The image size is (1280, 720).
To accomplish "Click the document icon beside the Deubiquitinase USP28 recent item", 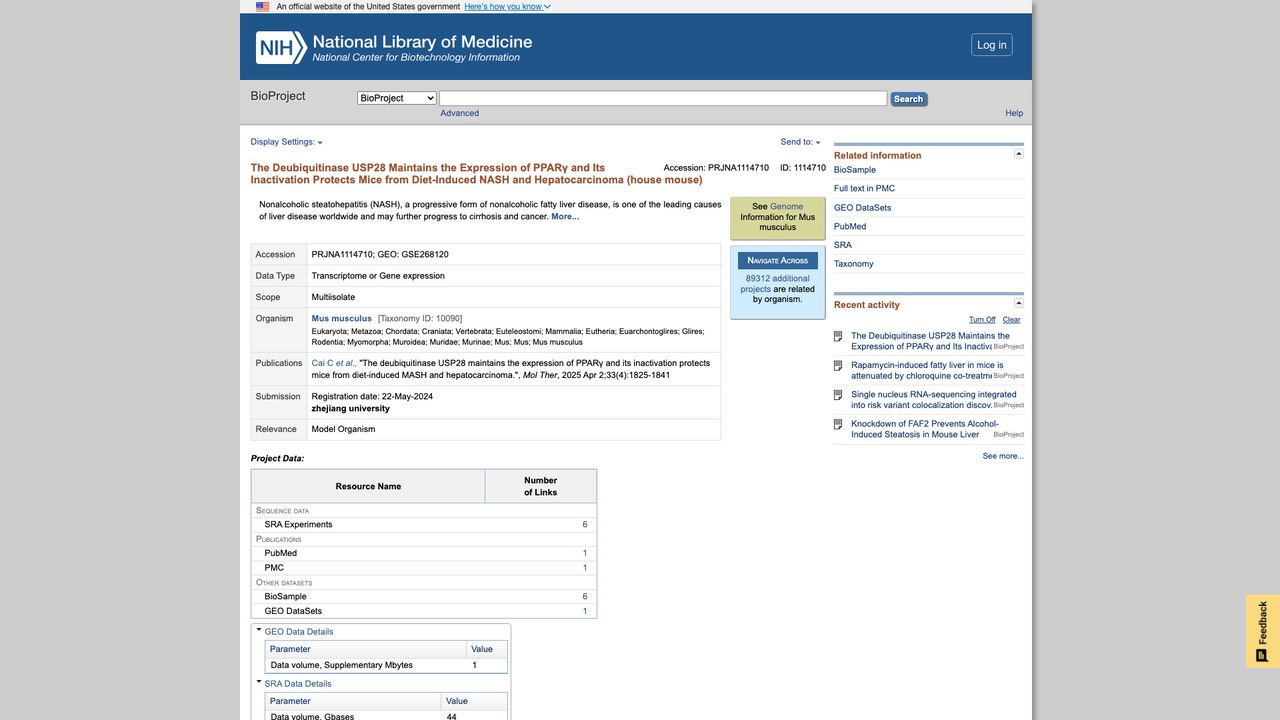I will [x=838, y=337].
